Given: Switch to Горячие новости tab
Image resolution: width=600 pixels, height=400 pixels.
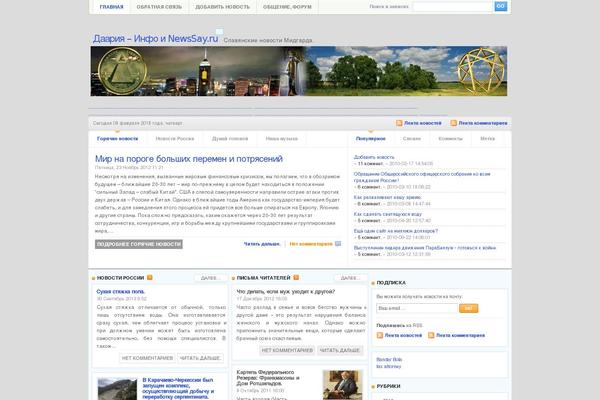Looking at the screenshot, I should coord(117,139).
